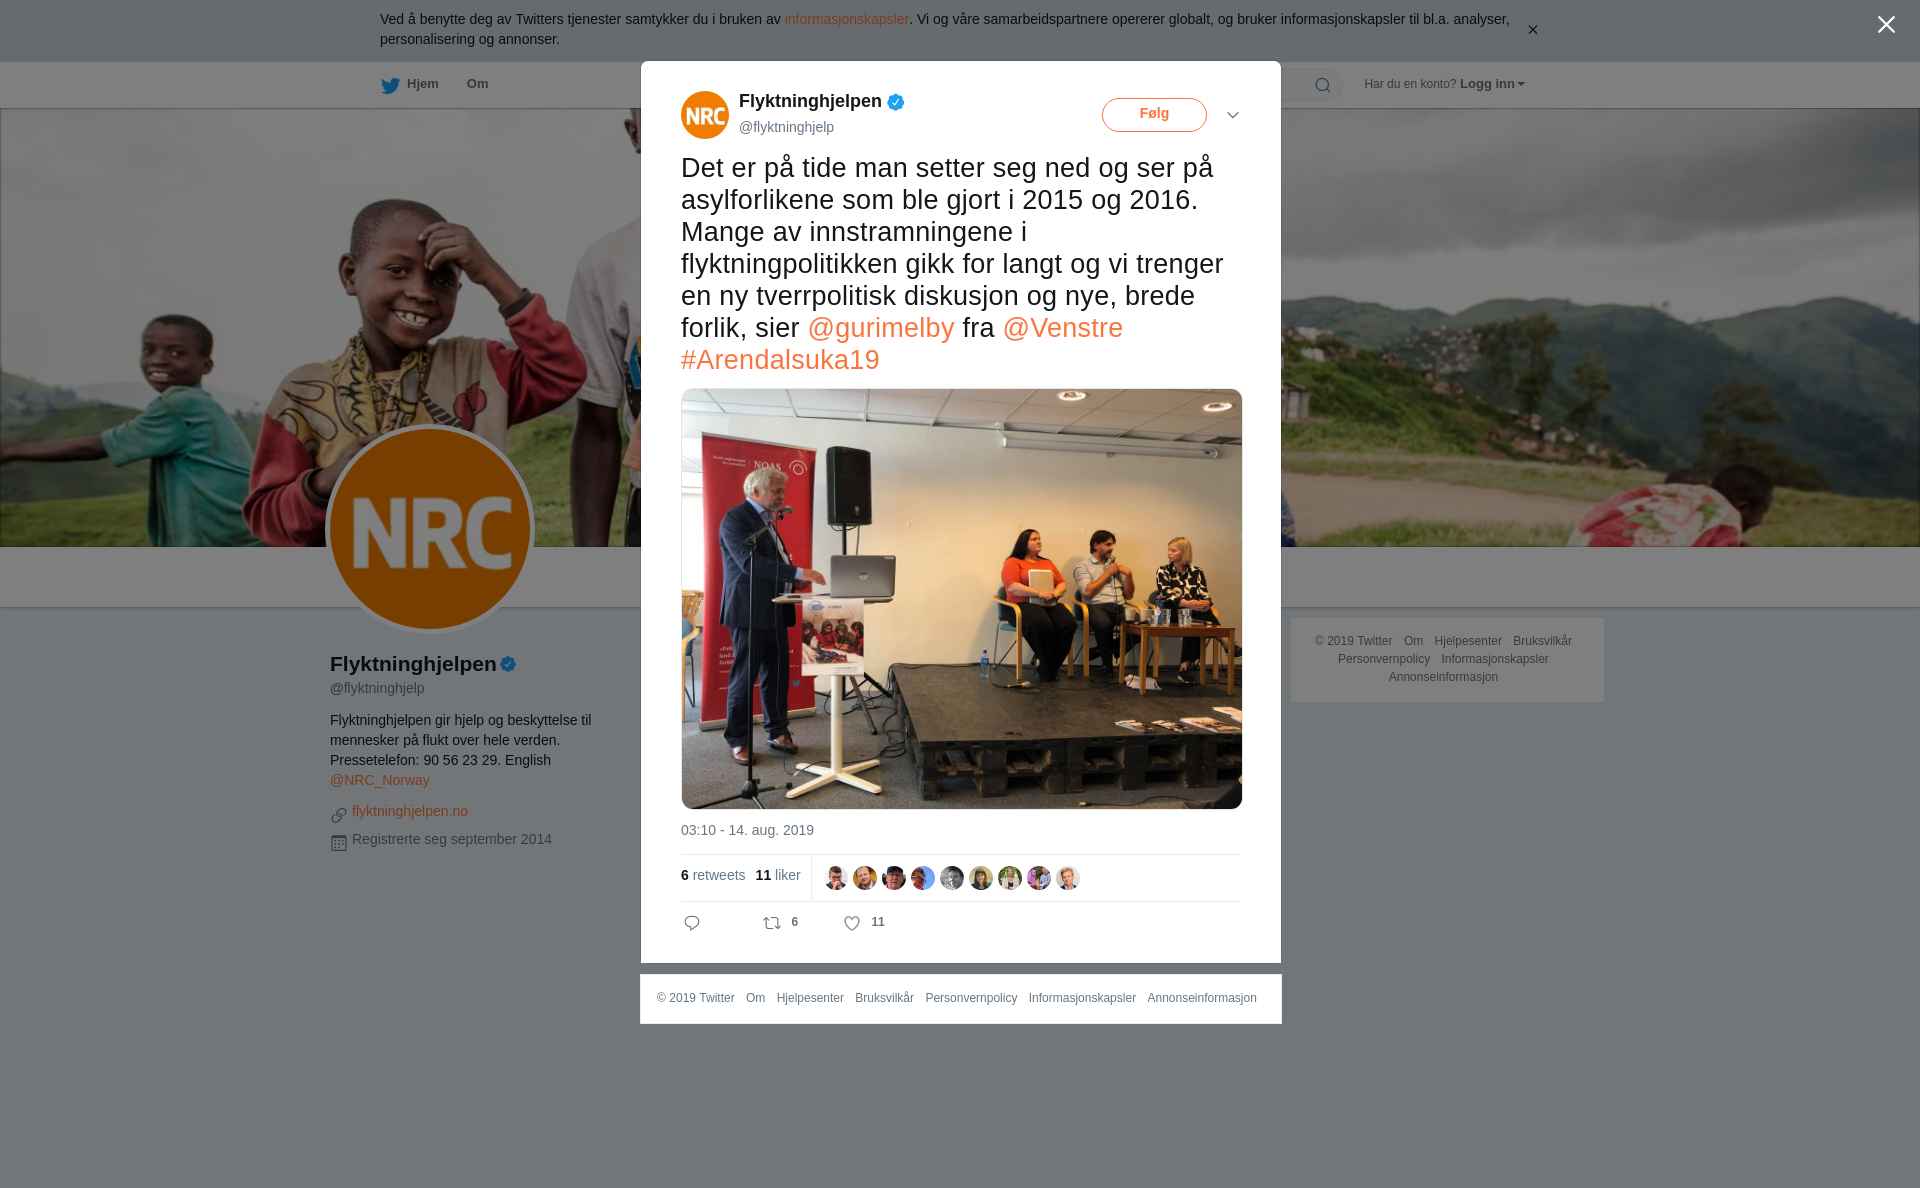Open the #Arendalsuka19 hashtag
This screenshot has width=1920, height=1188.
[780, 360]
